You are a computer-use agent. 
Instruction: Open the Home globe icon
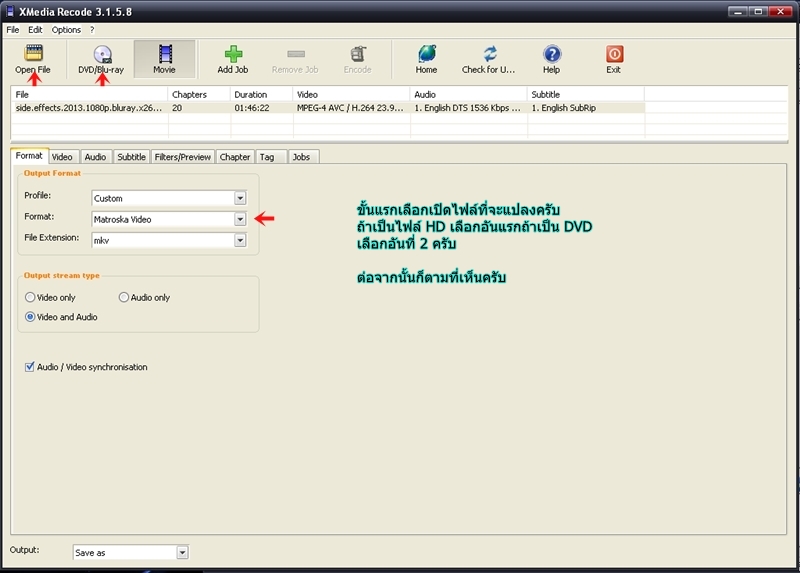(427, 53)
